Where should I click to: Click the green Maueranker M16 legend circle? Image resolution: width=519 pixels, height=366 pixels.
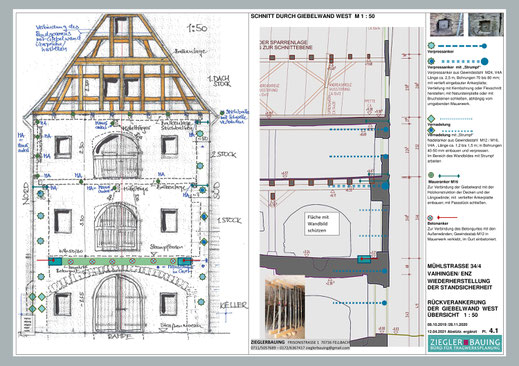click(431, 175)
